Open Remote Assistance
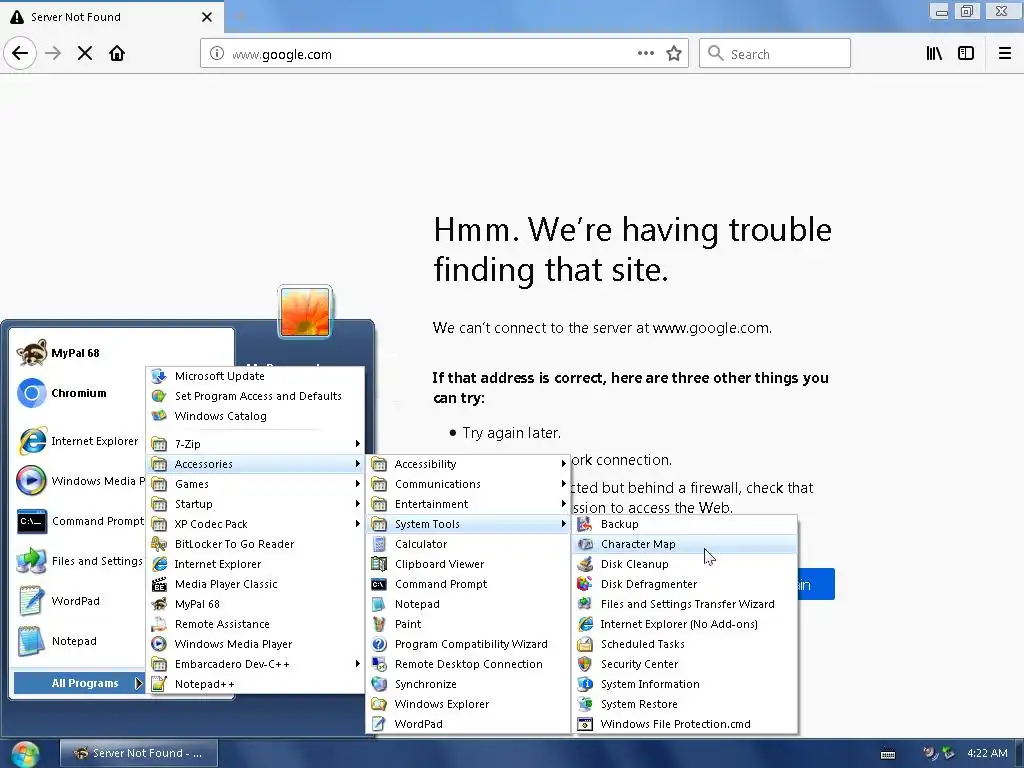Screen dimensions: 1024x768 (255, 624)
